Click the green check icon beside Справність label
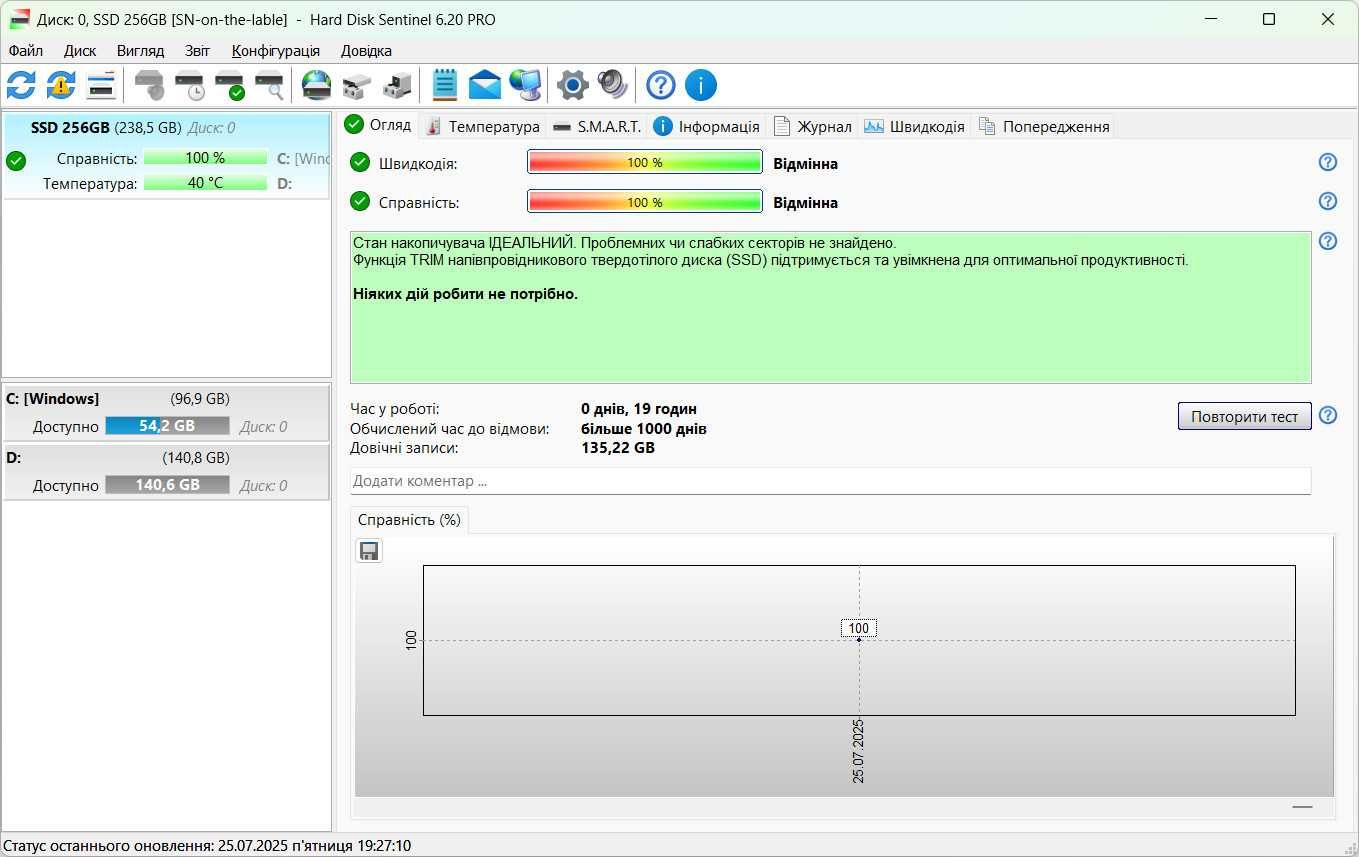 pyautogui.click(x=360, y=202)
